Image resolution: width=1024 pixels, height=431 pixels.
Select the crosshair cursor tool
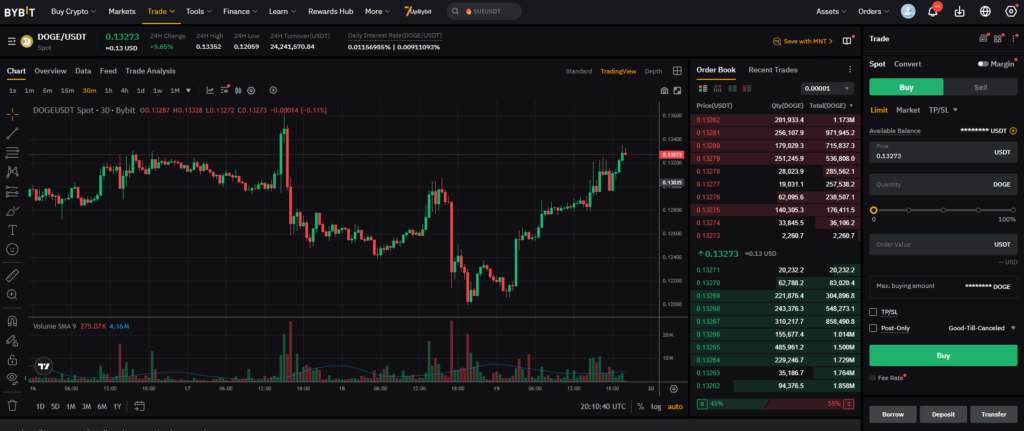point(12,114)
